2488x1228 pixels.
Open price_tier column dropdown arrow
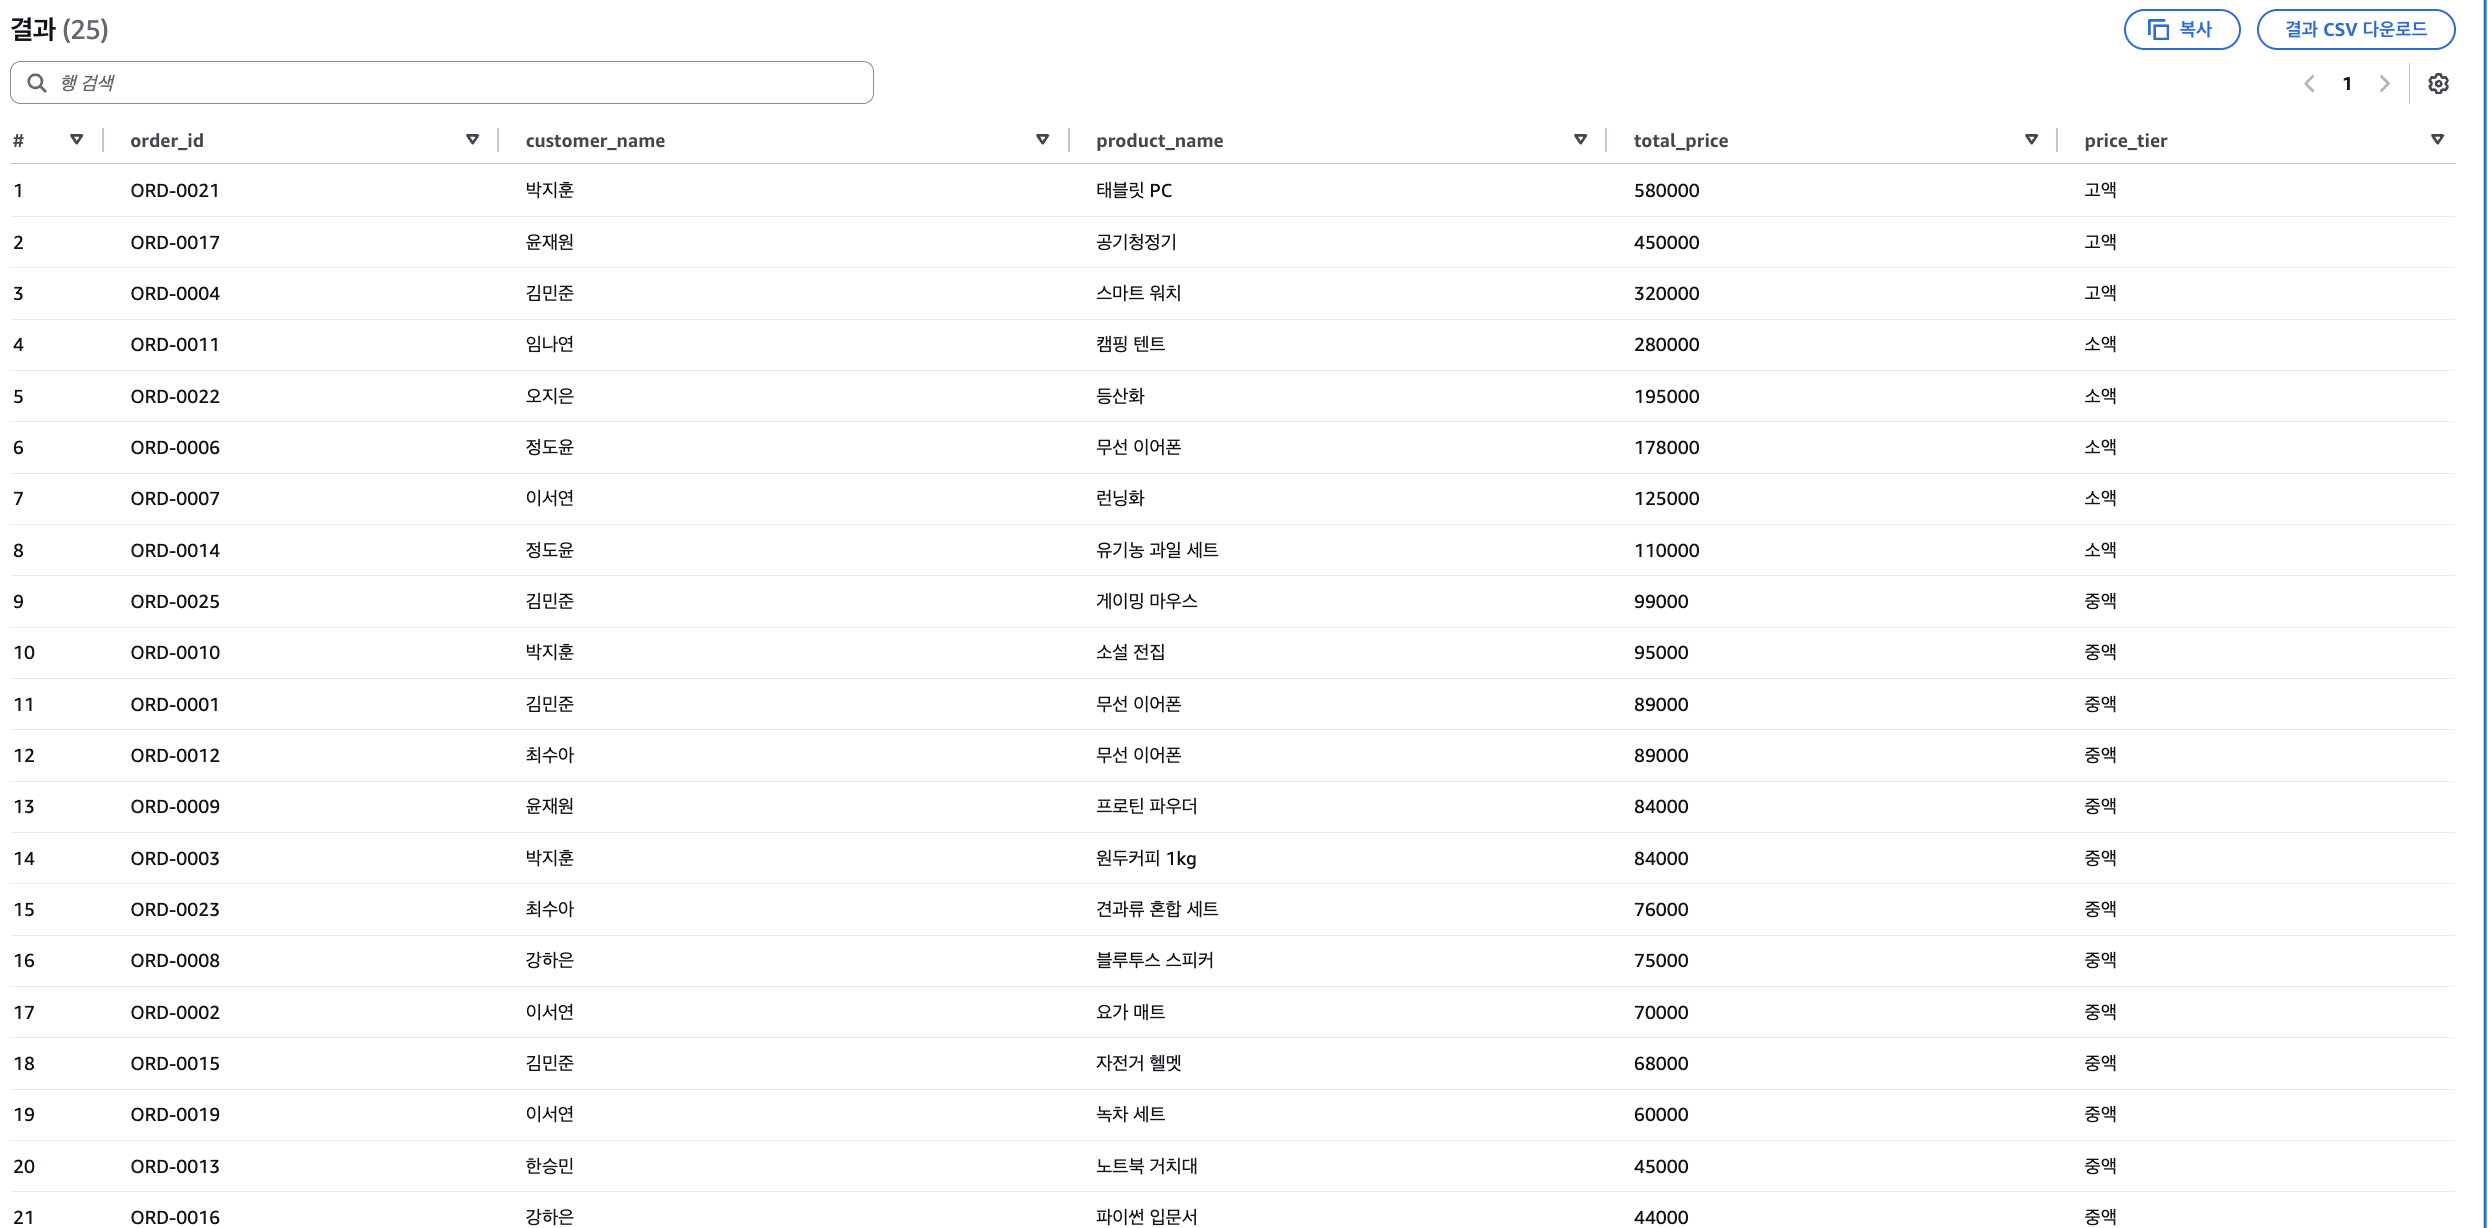click(x=2437, y=140)
